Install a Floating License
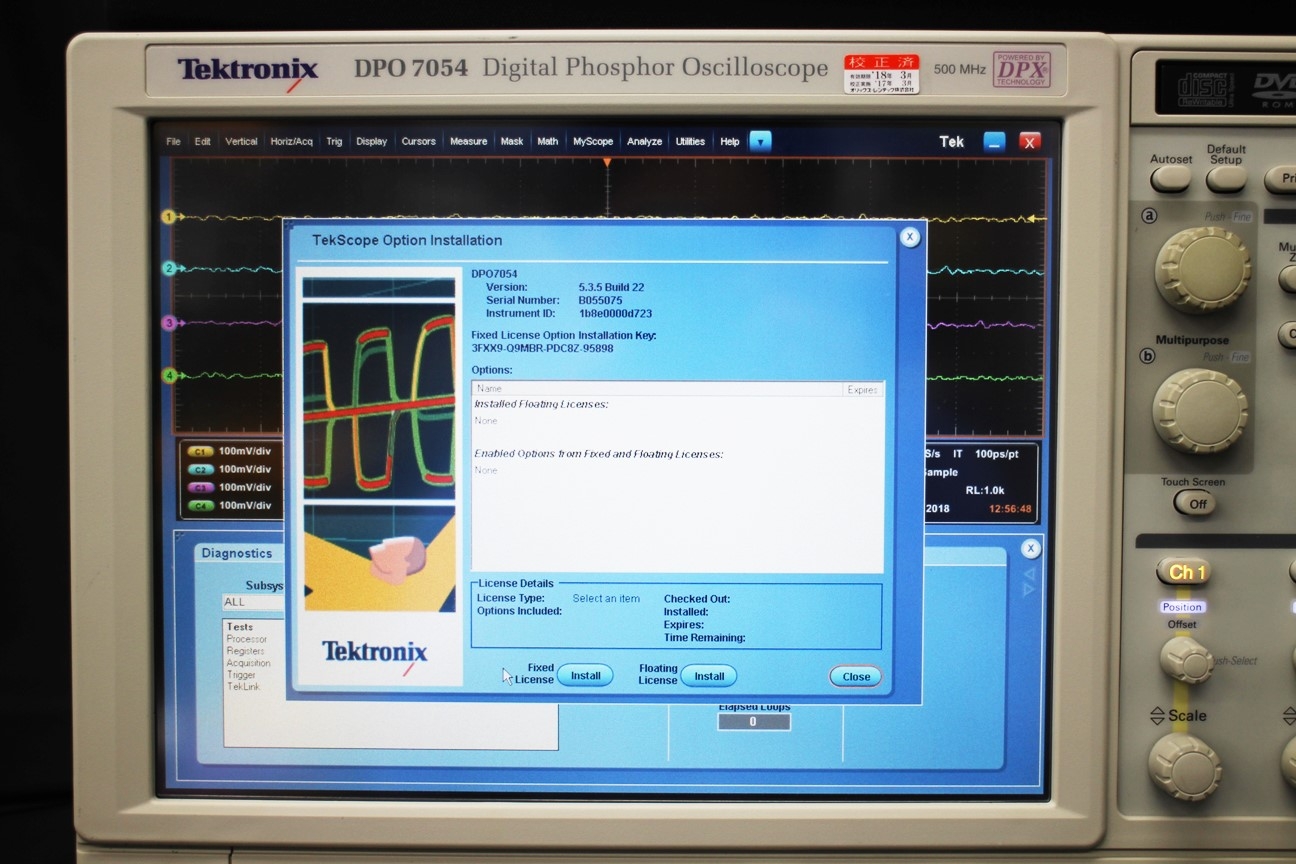Screen dimensions: 1296x864 (709, 676)
